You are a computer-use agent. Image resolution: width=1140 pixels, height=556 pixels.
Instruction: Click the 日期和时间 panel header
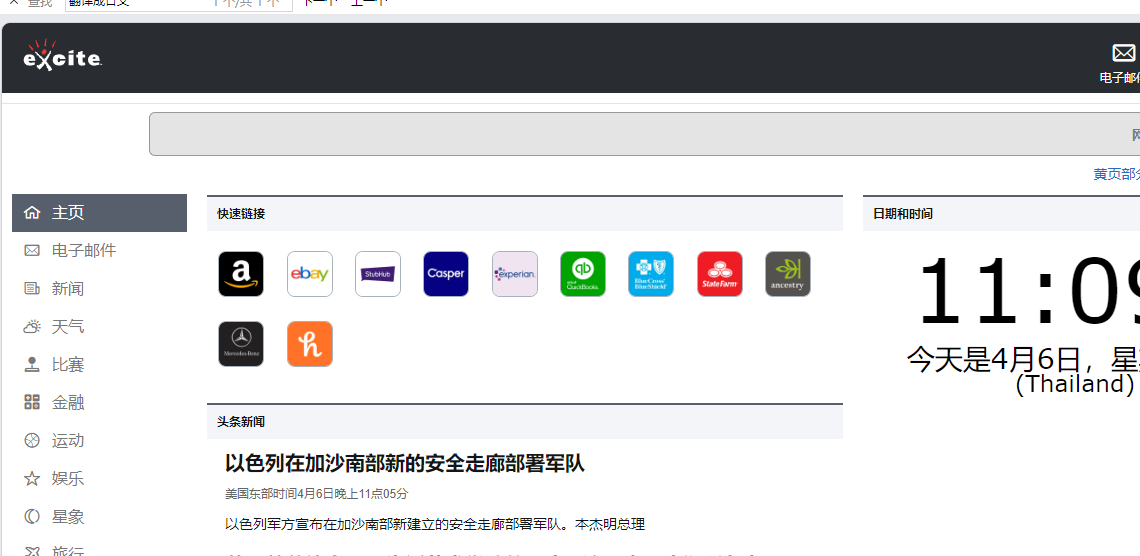click(x=1002, y=214)
